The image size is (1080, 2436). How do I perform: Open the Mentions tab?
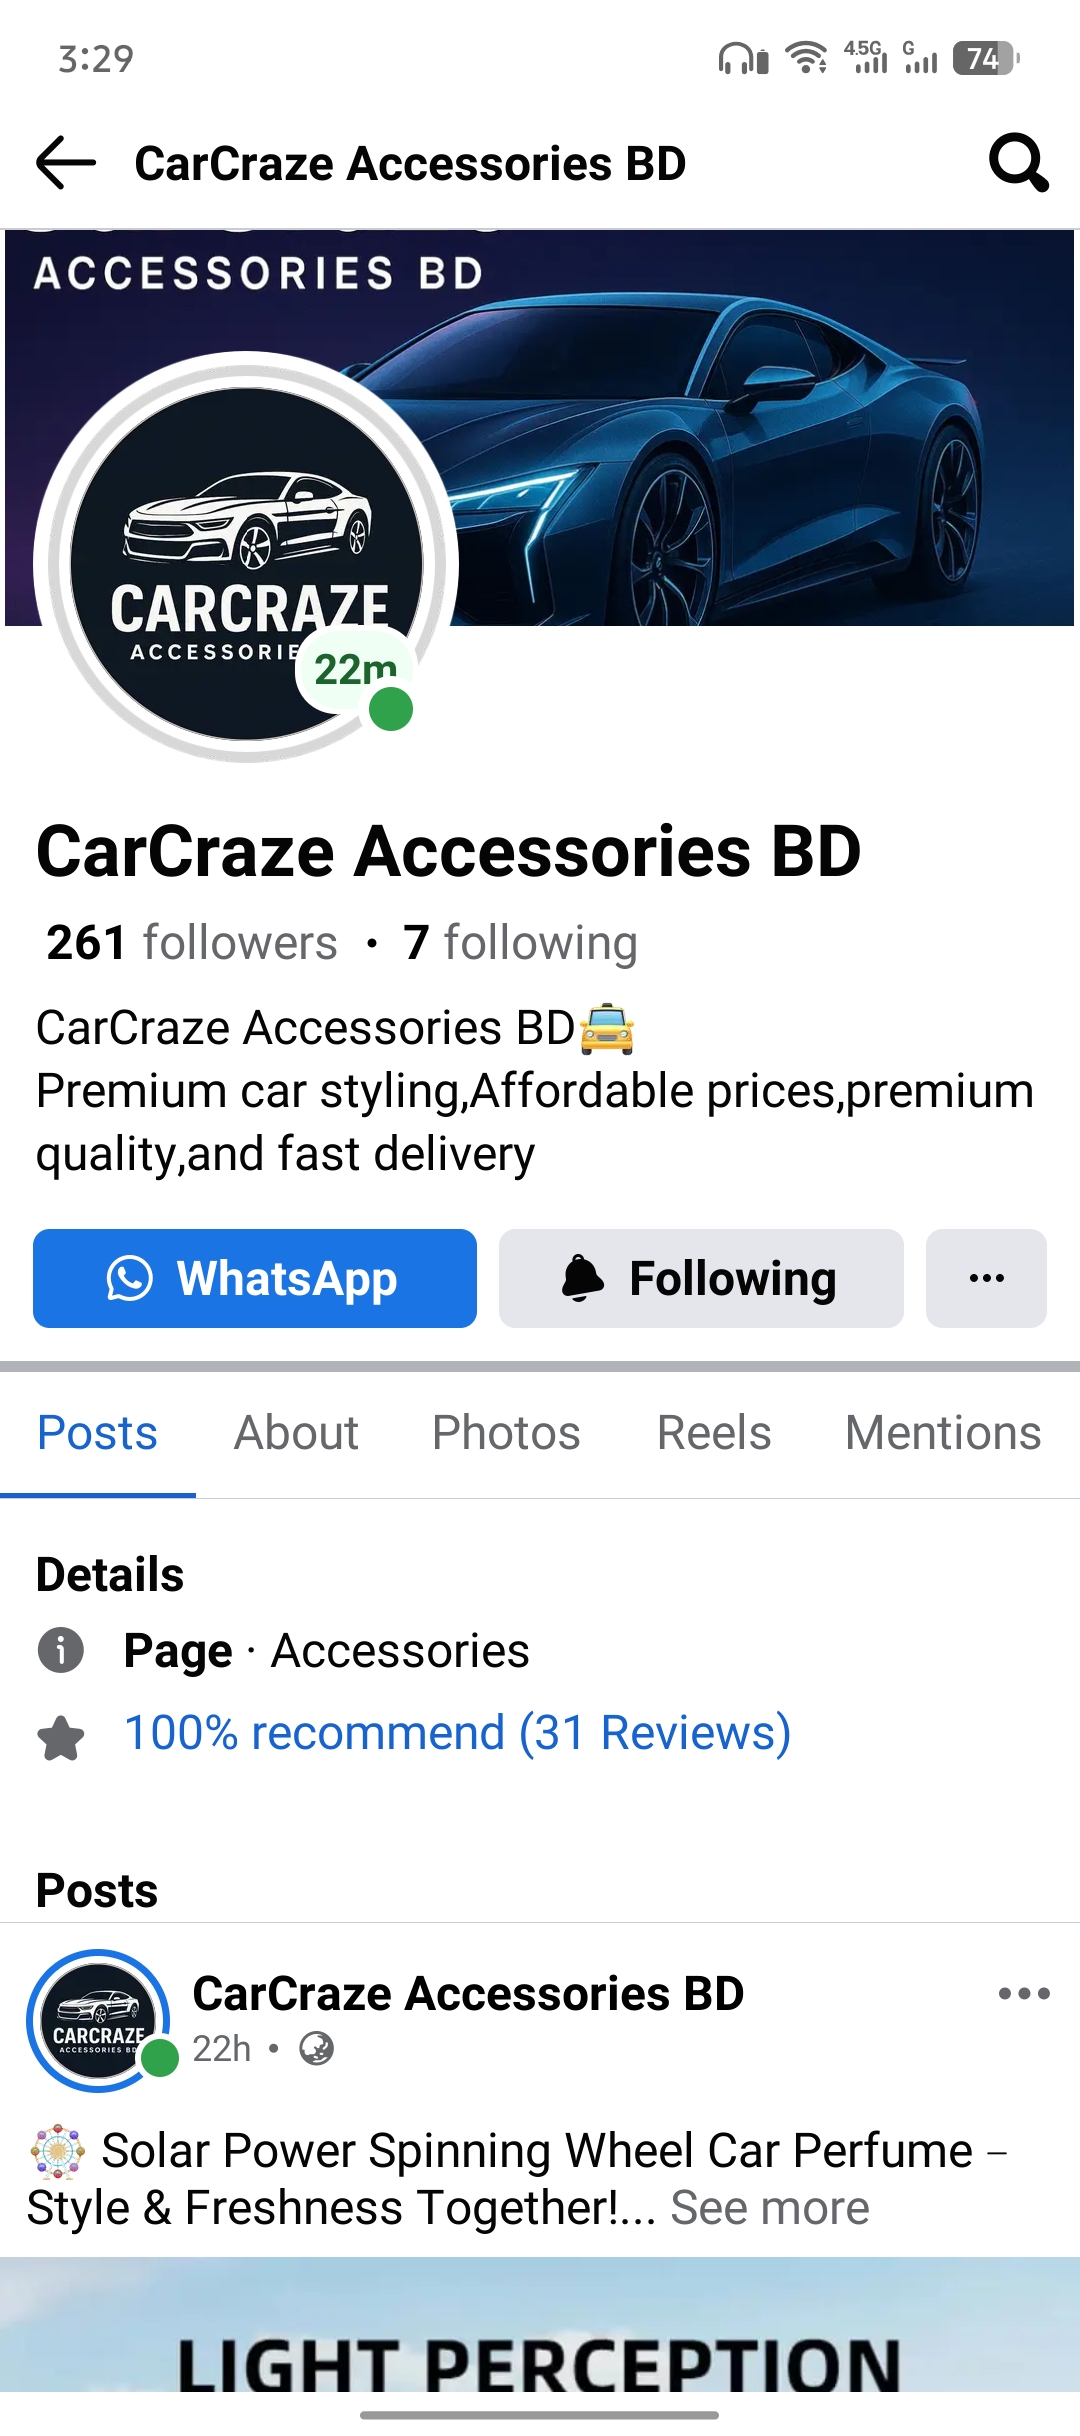coord(943,1432)
